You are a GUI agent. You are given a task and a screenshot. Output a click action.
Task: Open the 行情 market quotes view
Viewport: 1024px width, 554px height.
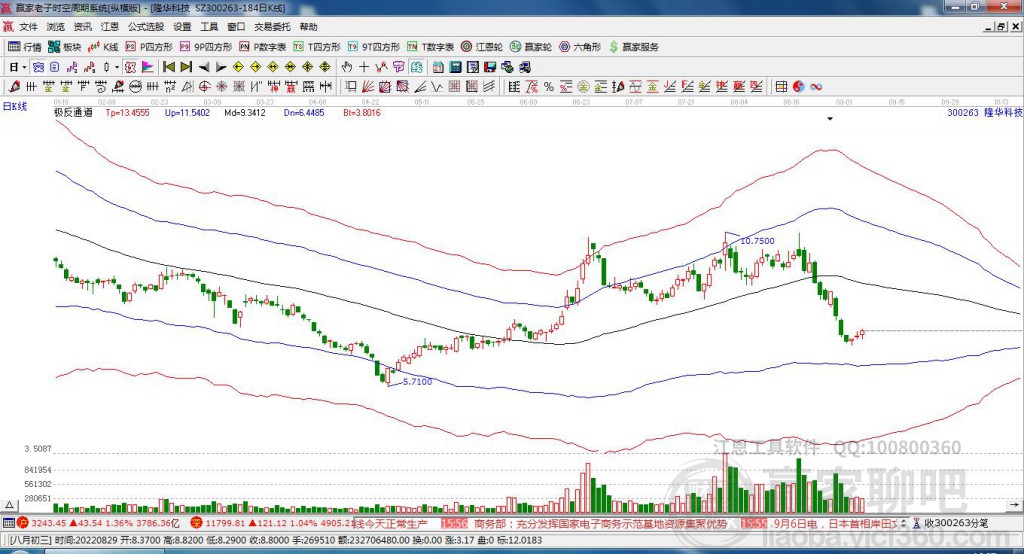point(25,47)
